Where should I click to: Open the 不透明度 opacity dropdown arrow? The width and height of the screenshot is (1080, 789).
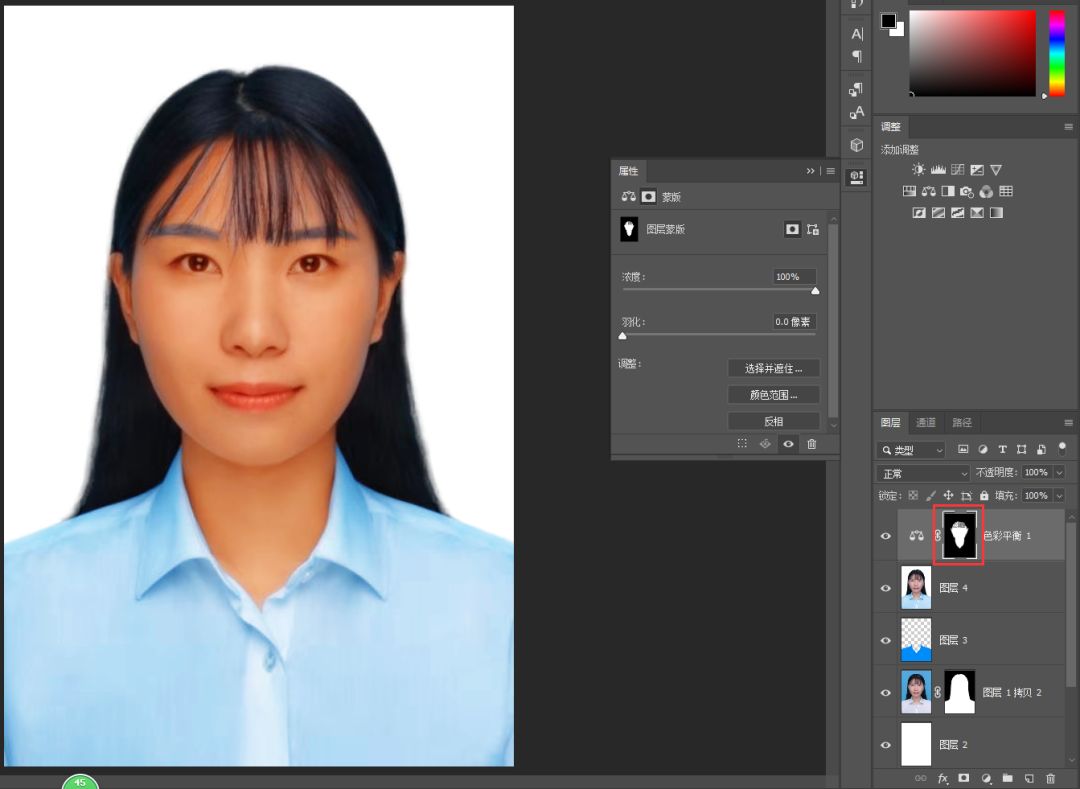coord(1058,473)
